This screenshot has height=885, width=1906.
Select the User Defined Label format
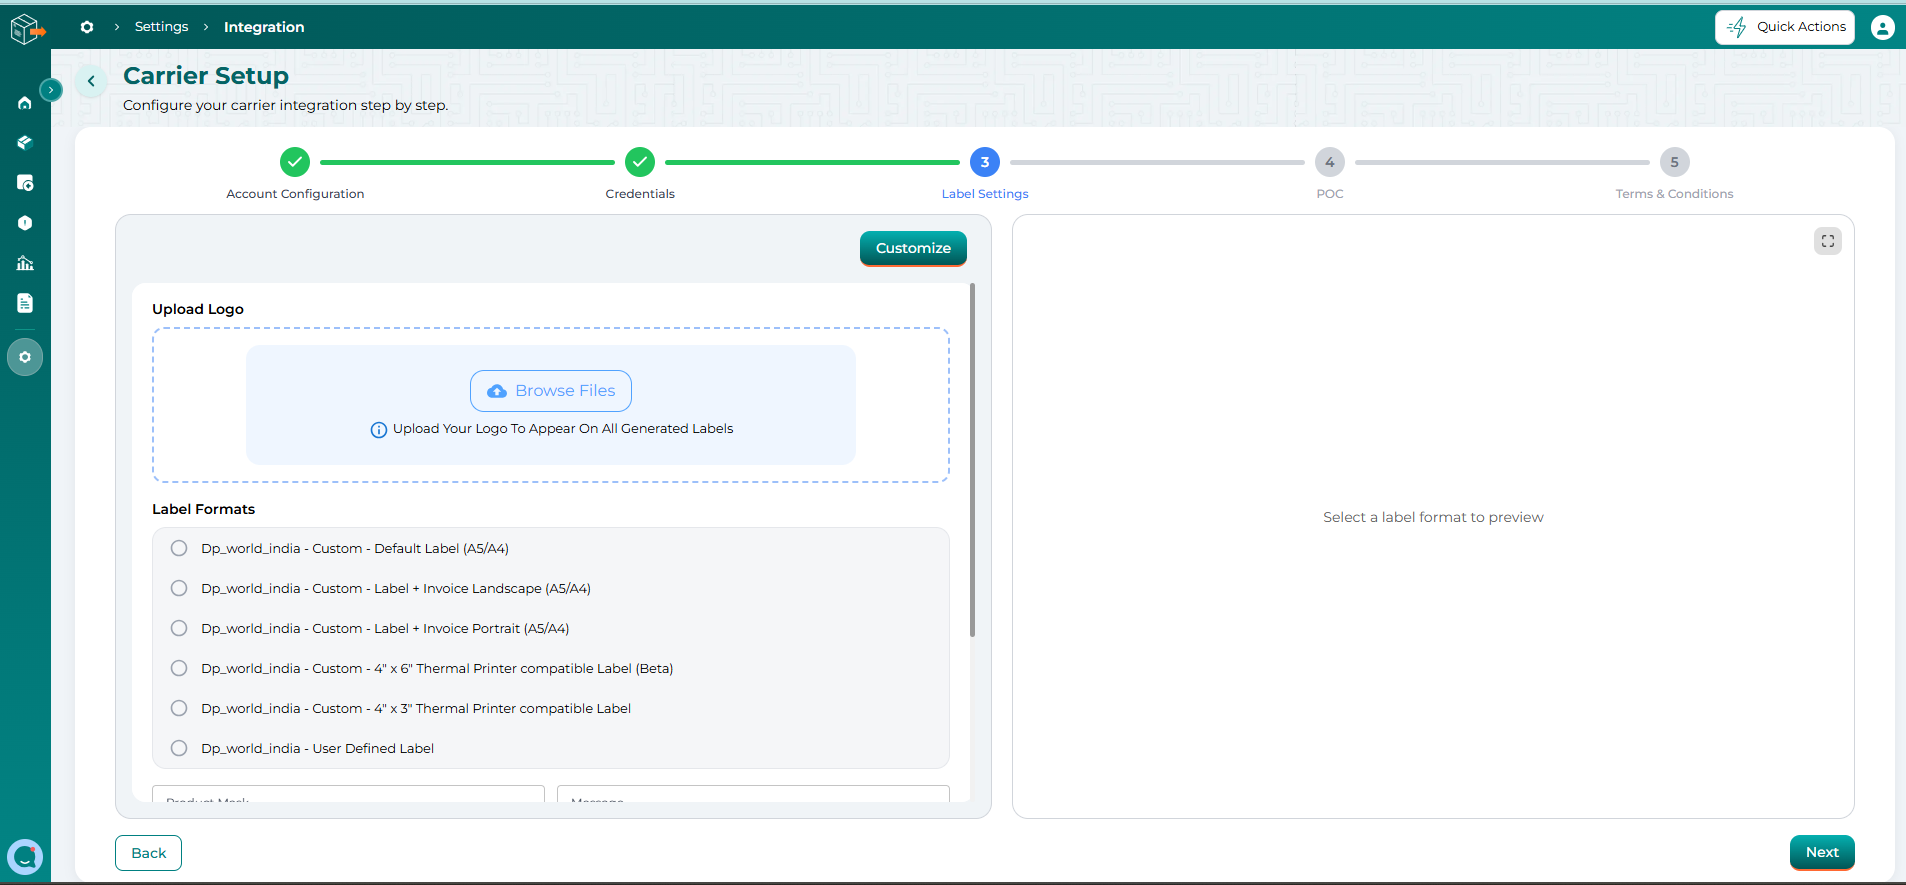pos(179,748)
